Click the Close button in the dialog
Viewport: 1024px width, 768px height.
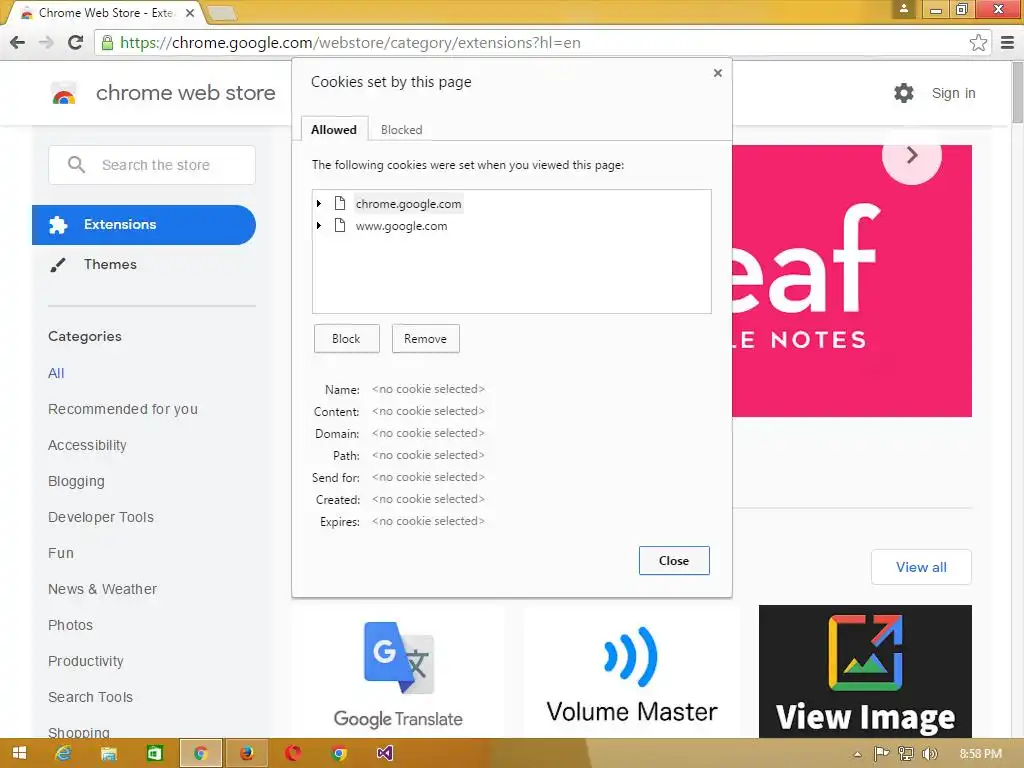coord(674,560)
